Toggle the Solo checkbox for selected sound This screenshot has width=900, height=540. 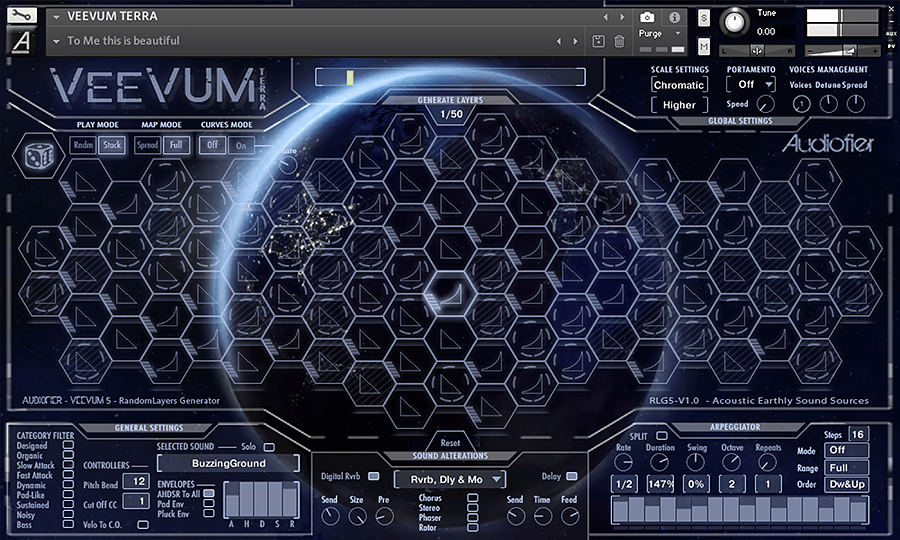click(269, 446)
